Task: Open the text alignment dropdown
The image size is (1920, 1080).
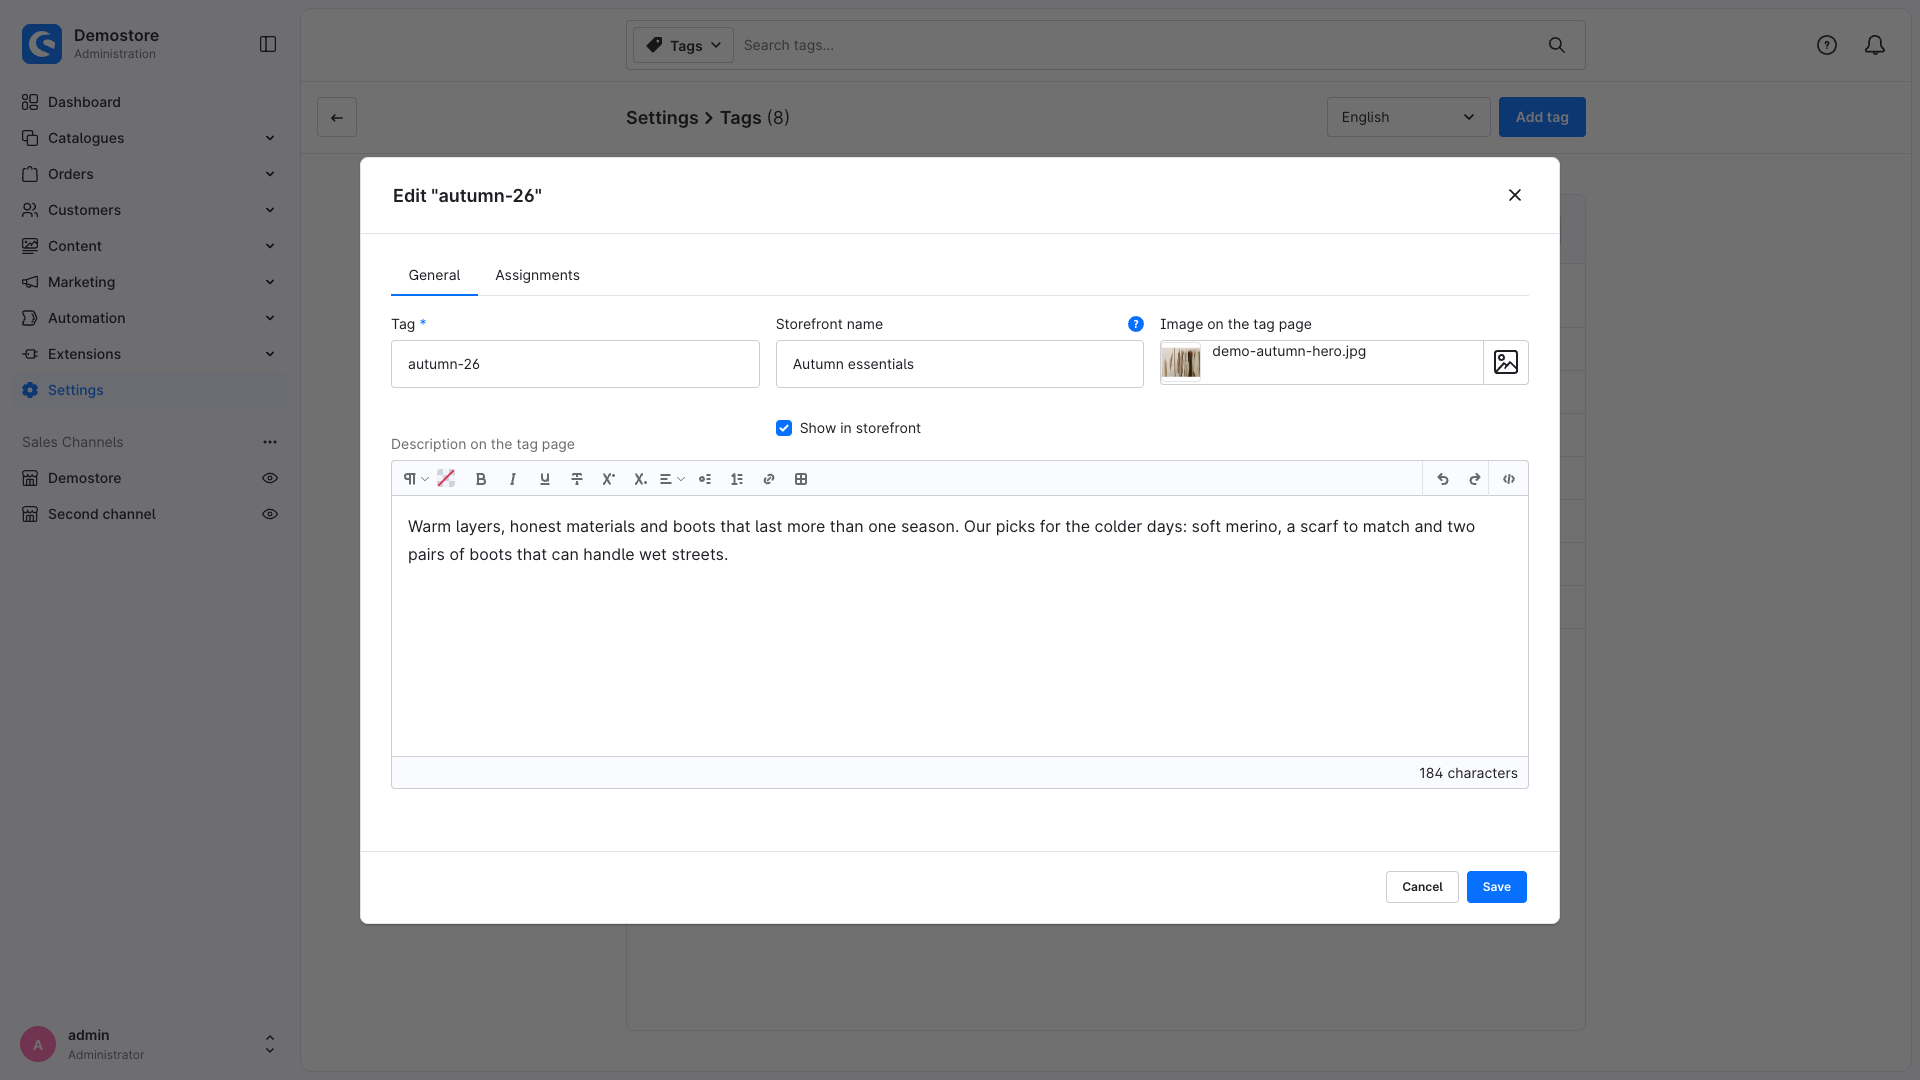Action: pyautogui.click(x=672, y=479)
